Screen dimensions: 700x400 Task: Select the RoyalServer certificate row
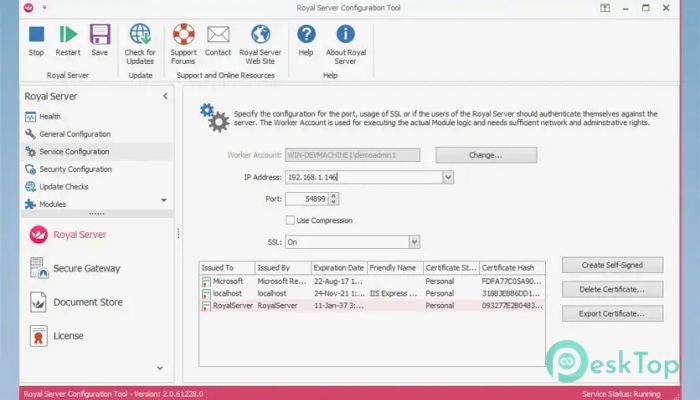coord(372,306)
